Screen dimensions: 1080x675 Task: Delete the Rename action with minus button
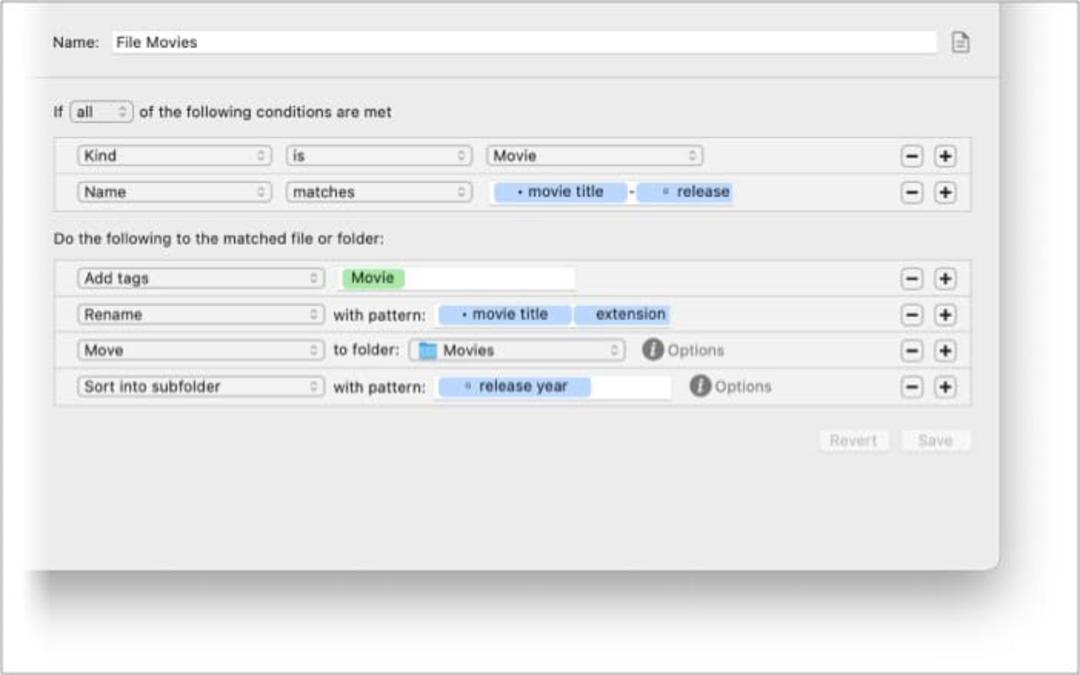(911, 315)
